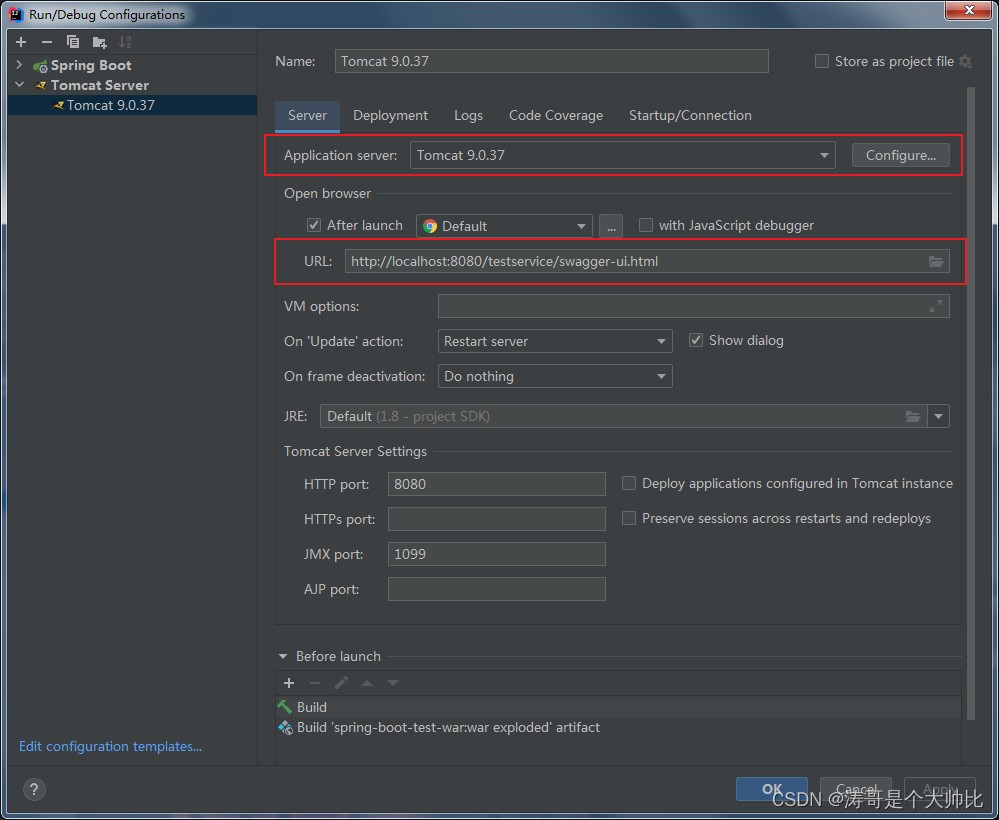Collapse the Tomcat Server tree node
Image resolution: width=999 pixels, height=820 pixels.
[x=19, y=85]
